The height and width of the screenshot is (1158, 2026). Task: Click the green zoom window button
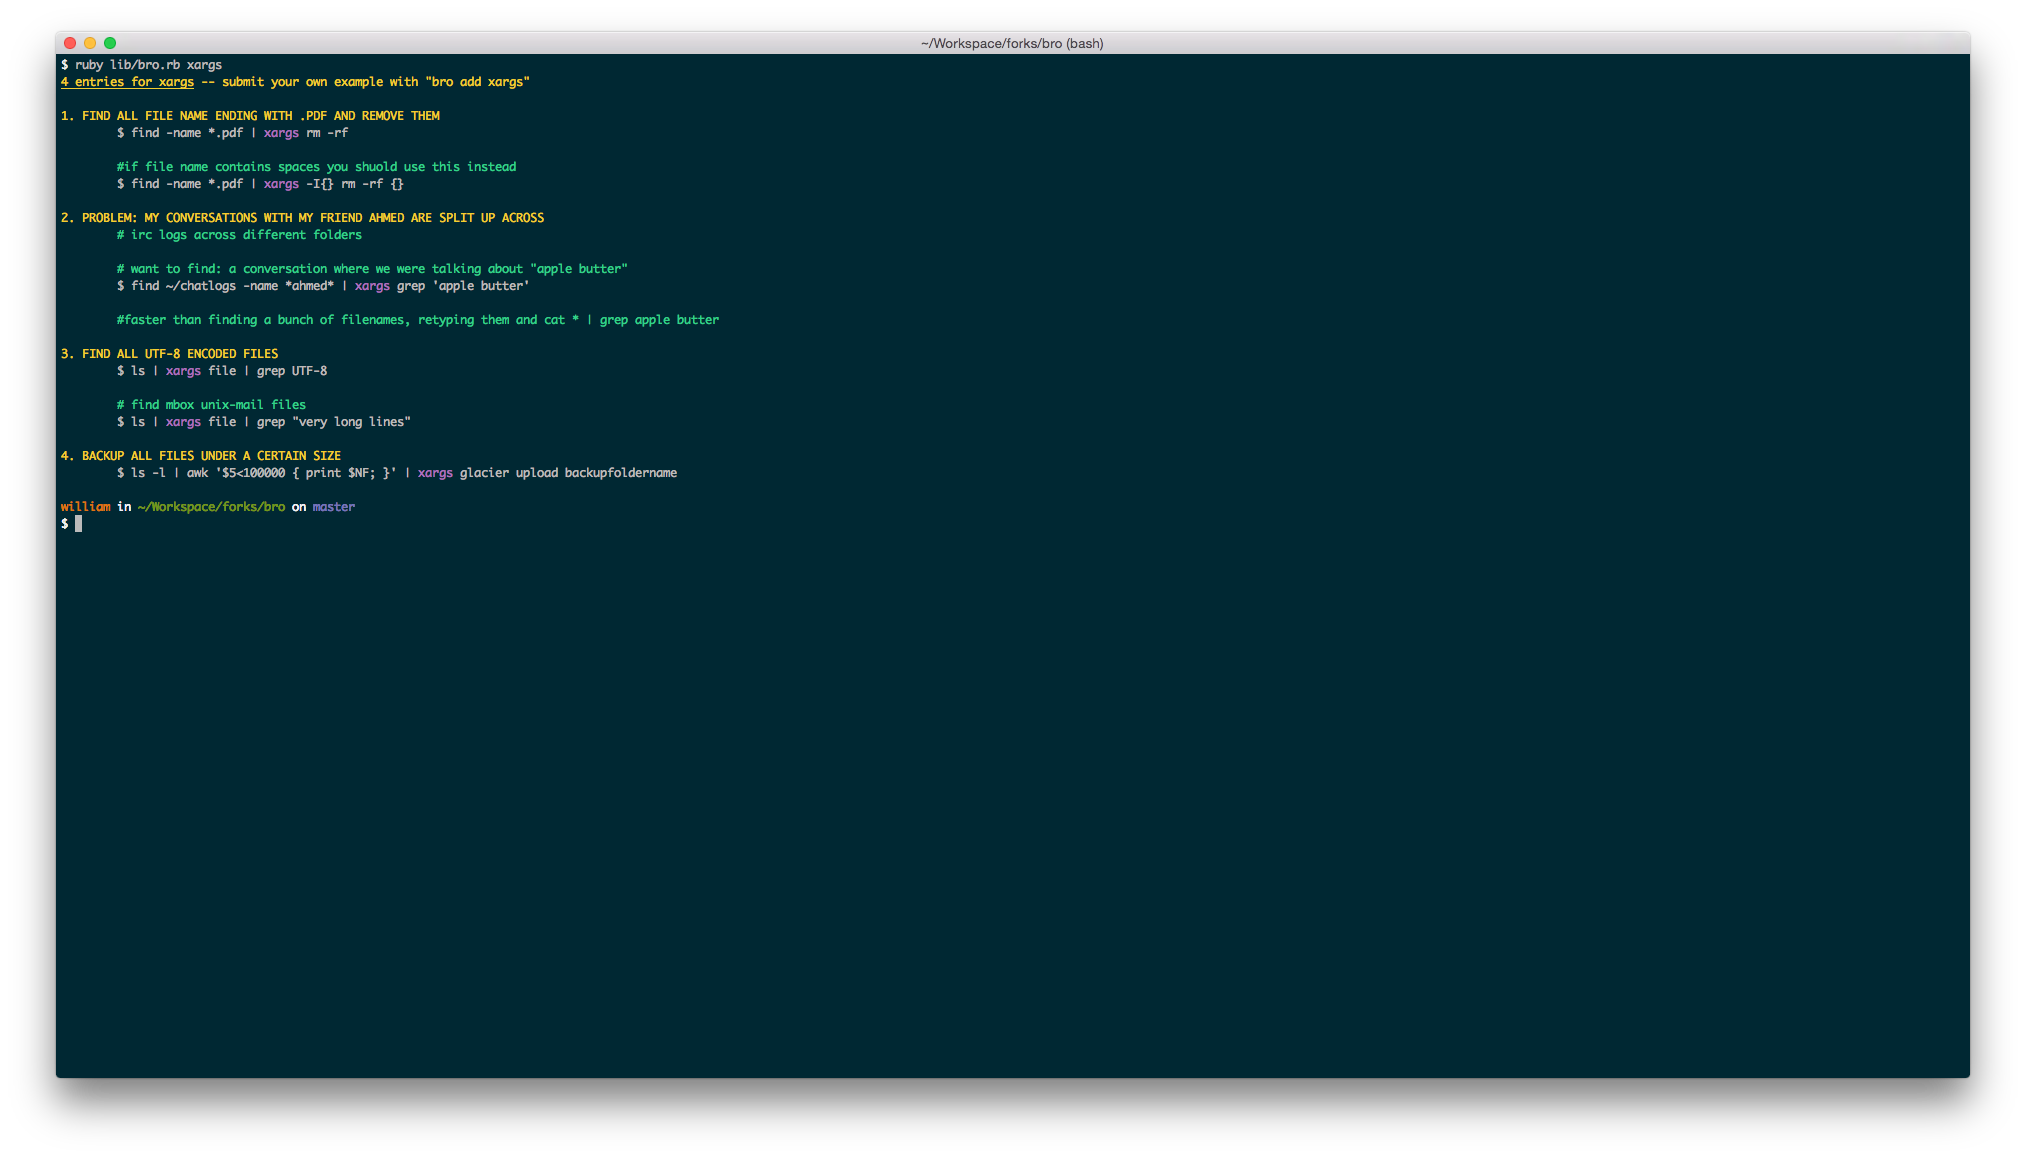pos(110,43)
